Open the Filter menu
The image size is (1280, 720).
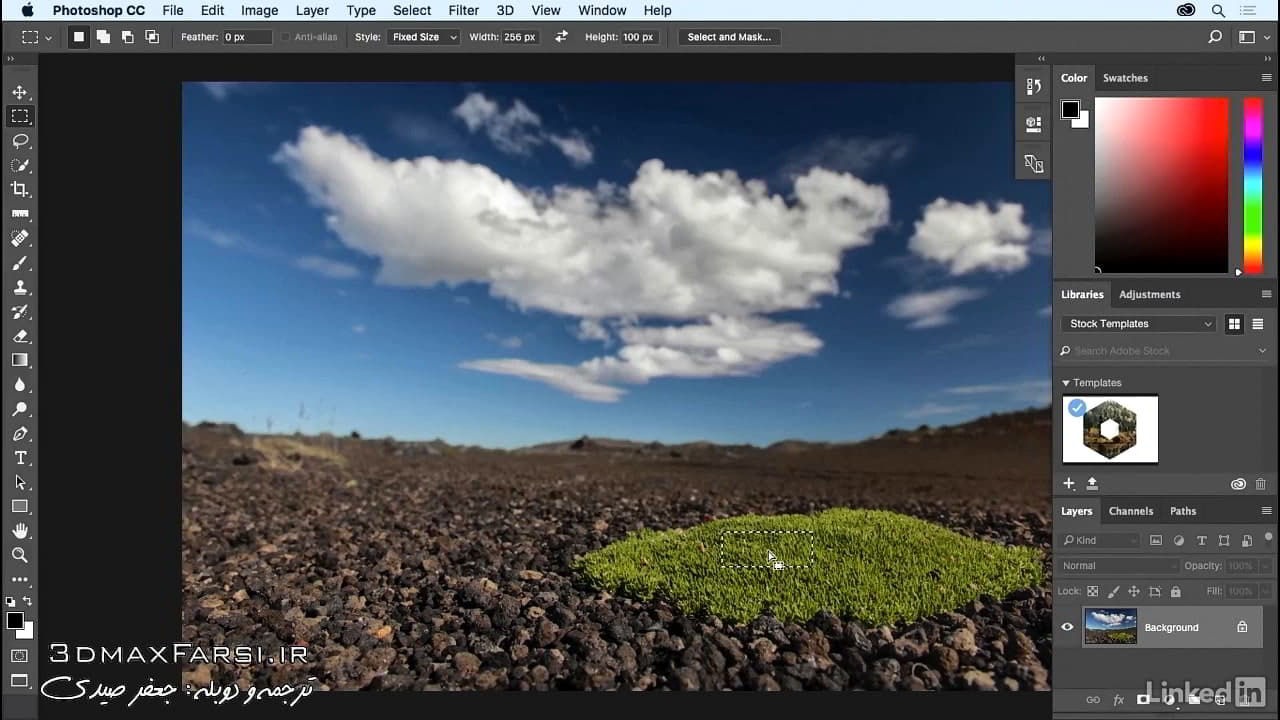[463, 10]
